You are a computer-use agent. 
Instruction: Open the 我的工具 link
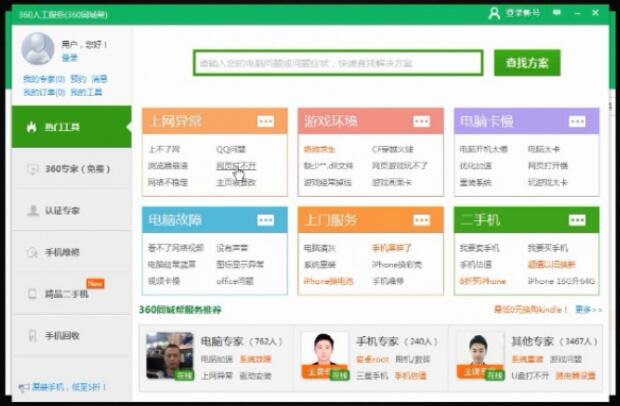[86, 92]
